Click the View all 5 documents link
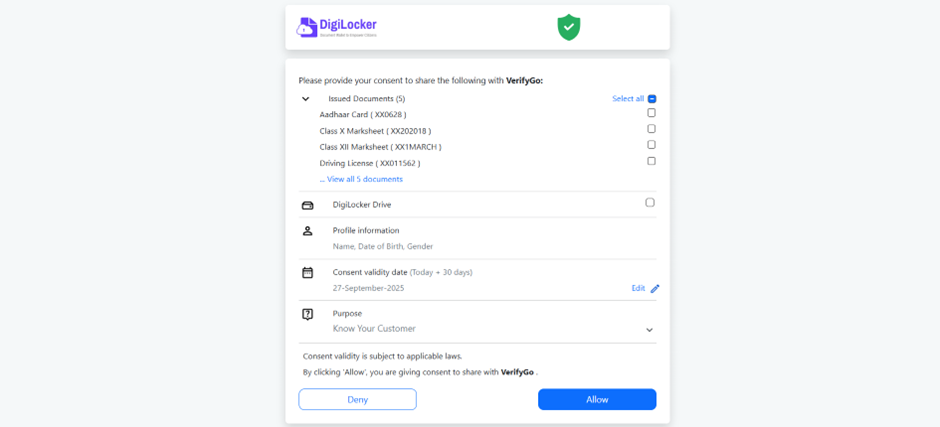 pos(364,180)
